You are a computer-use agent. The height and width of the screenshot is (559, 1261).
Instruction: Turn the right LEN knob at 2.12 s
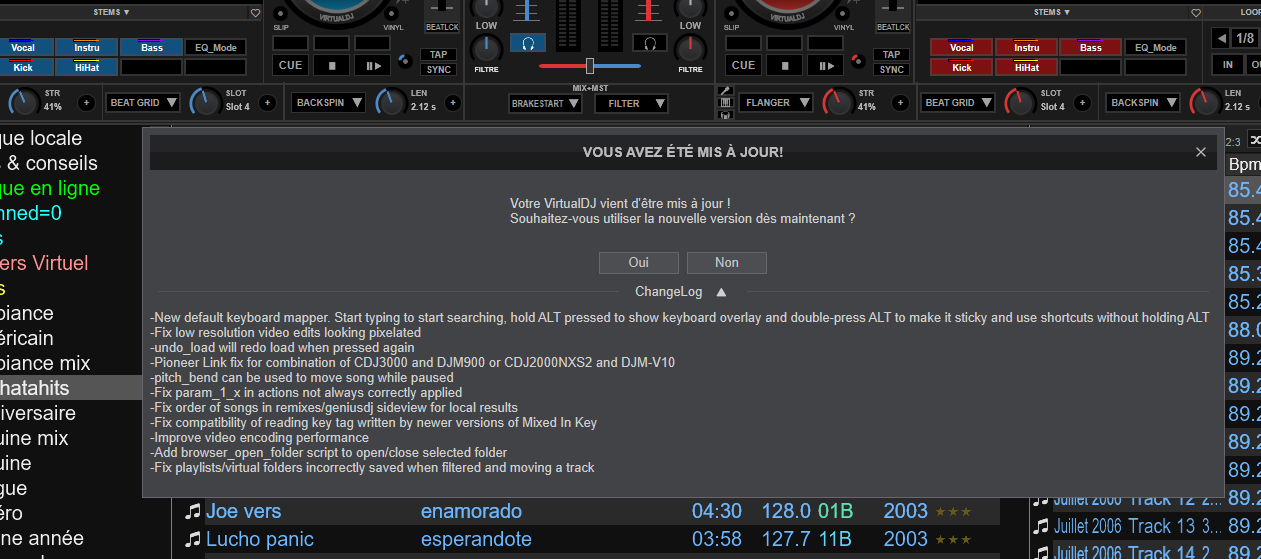click(x=1204, y=101)
